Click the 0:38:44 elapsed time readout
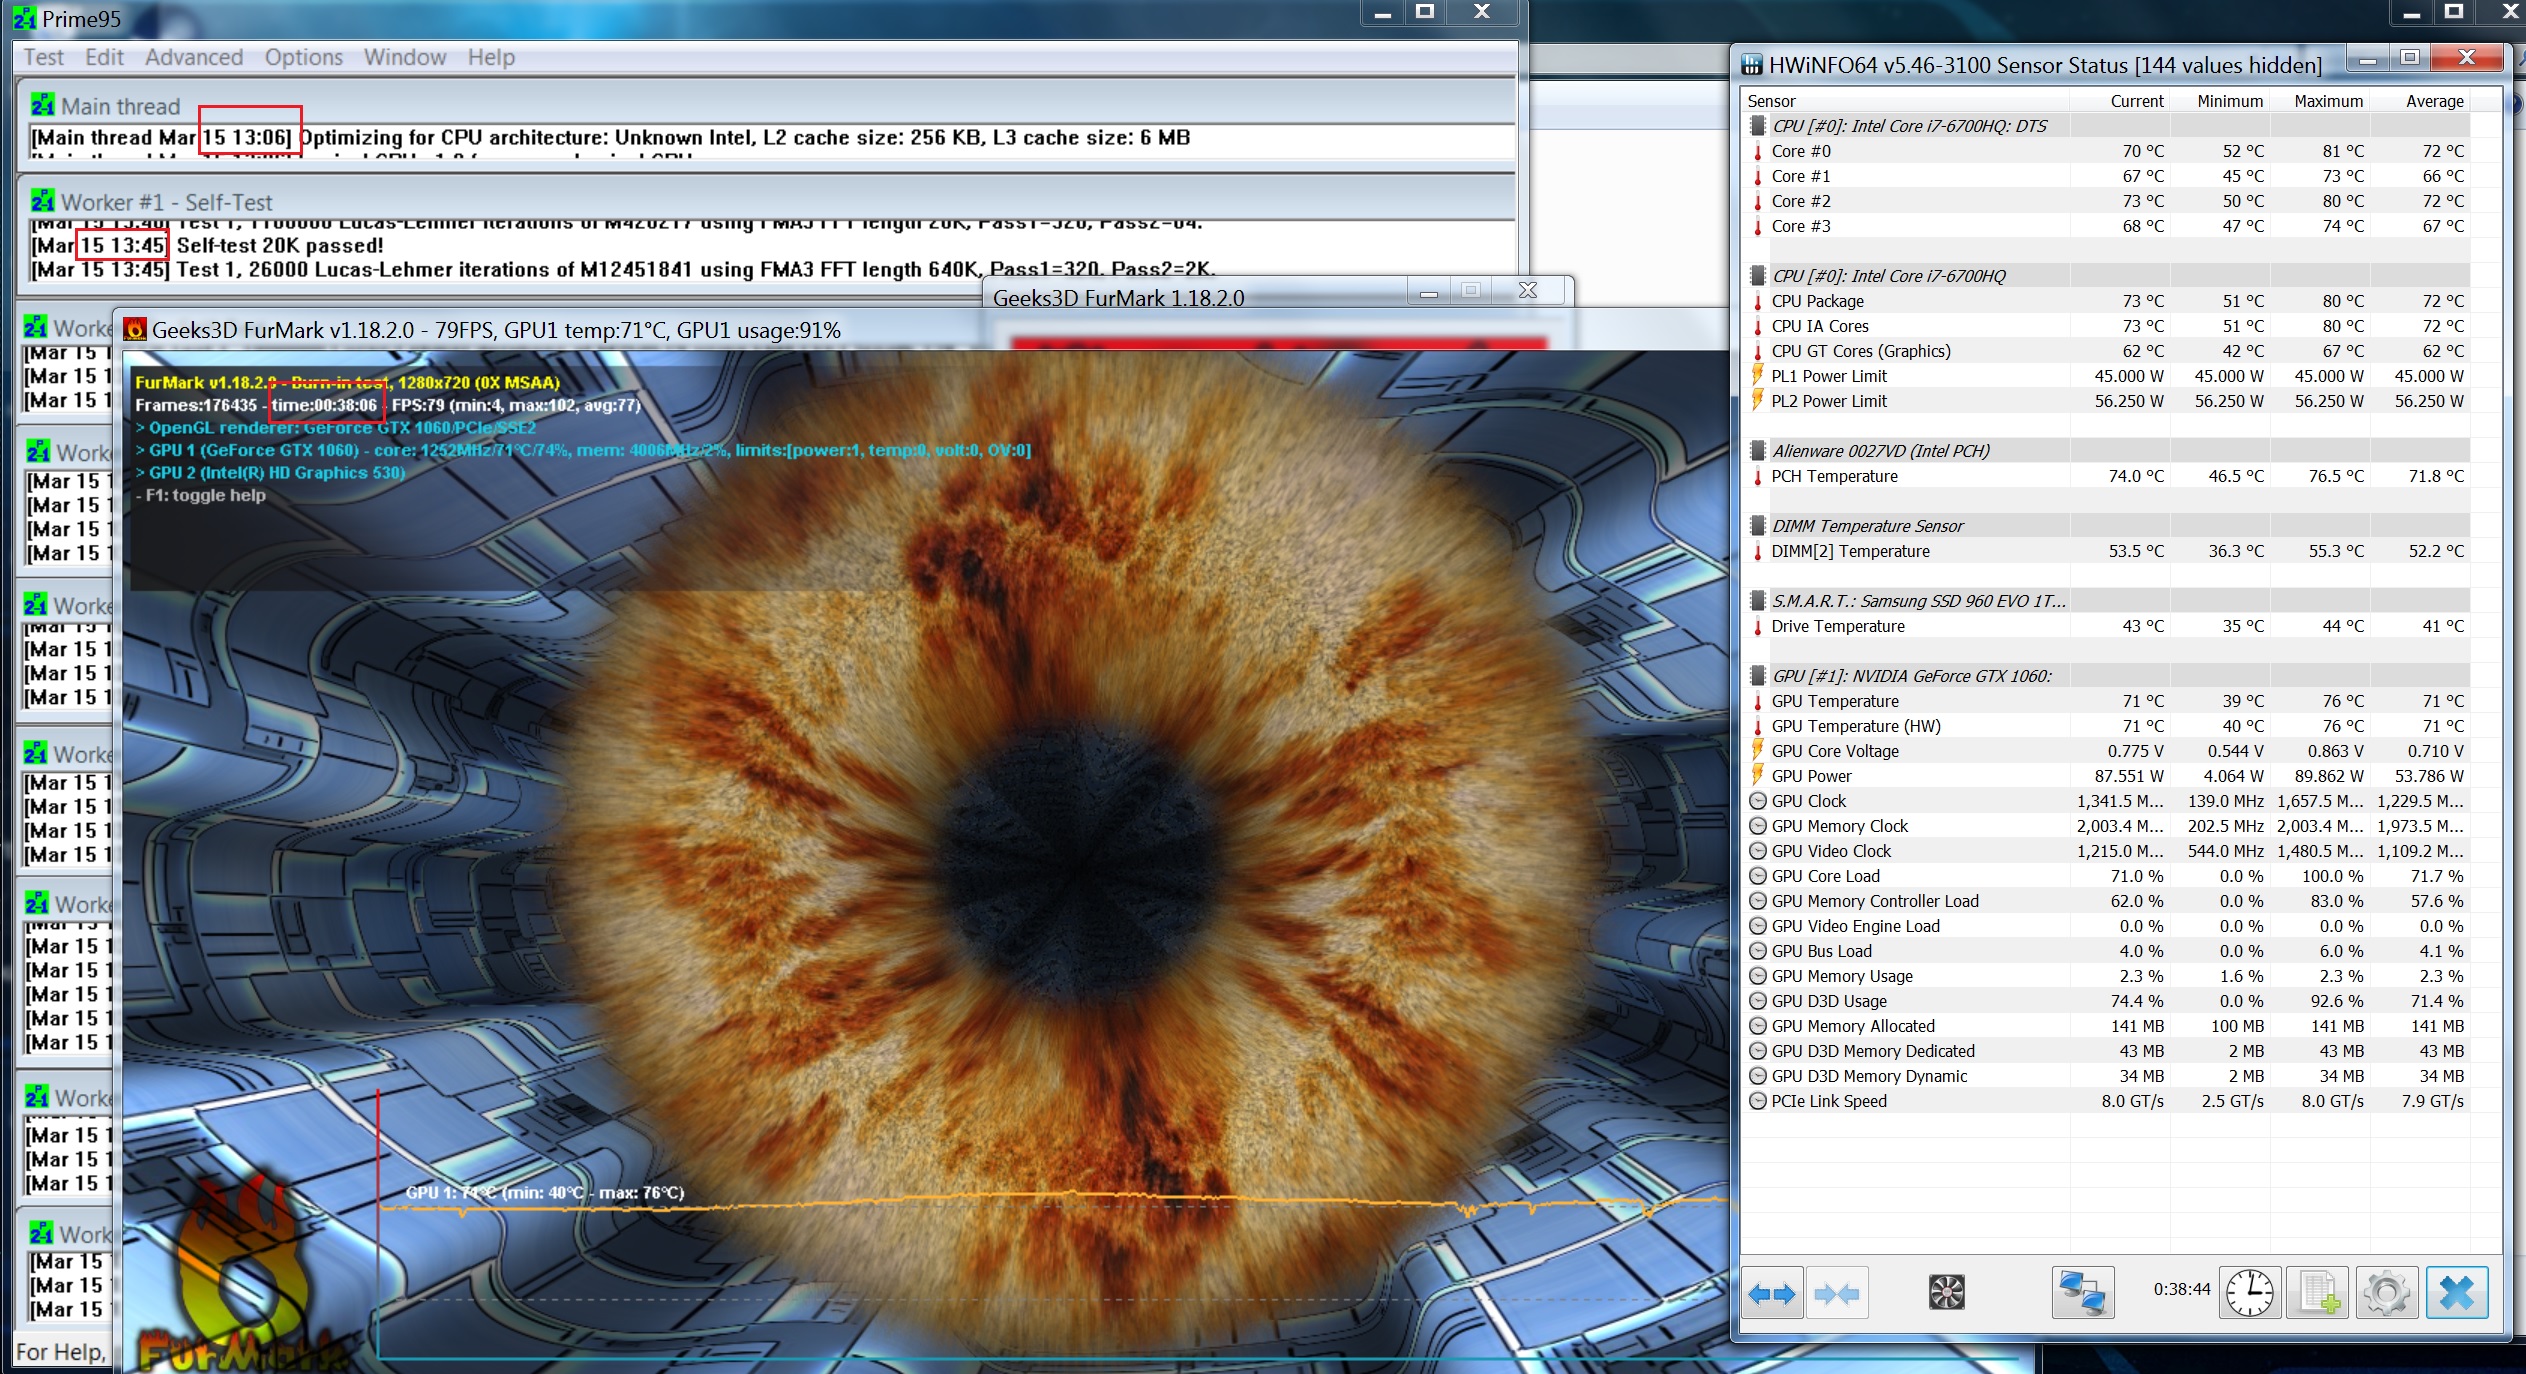The image size is (2526, 1374). [x=2182, y=1290]
